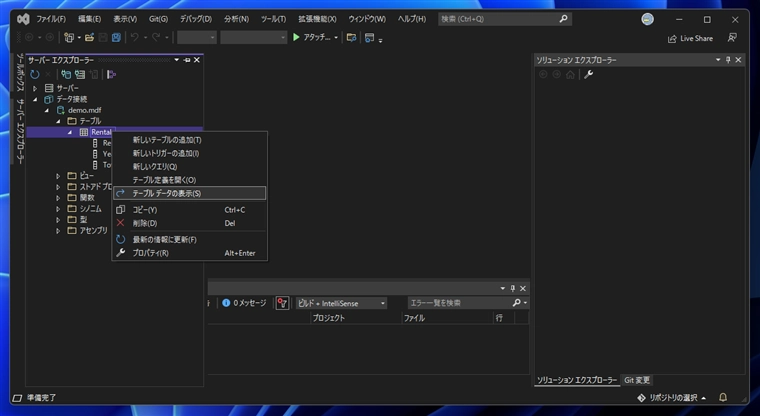Click the window layout toolbar icon
This screenshot has height=416, width=760.
pos(369,37)
